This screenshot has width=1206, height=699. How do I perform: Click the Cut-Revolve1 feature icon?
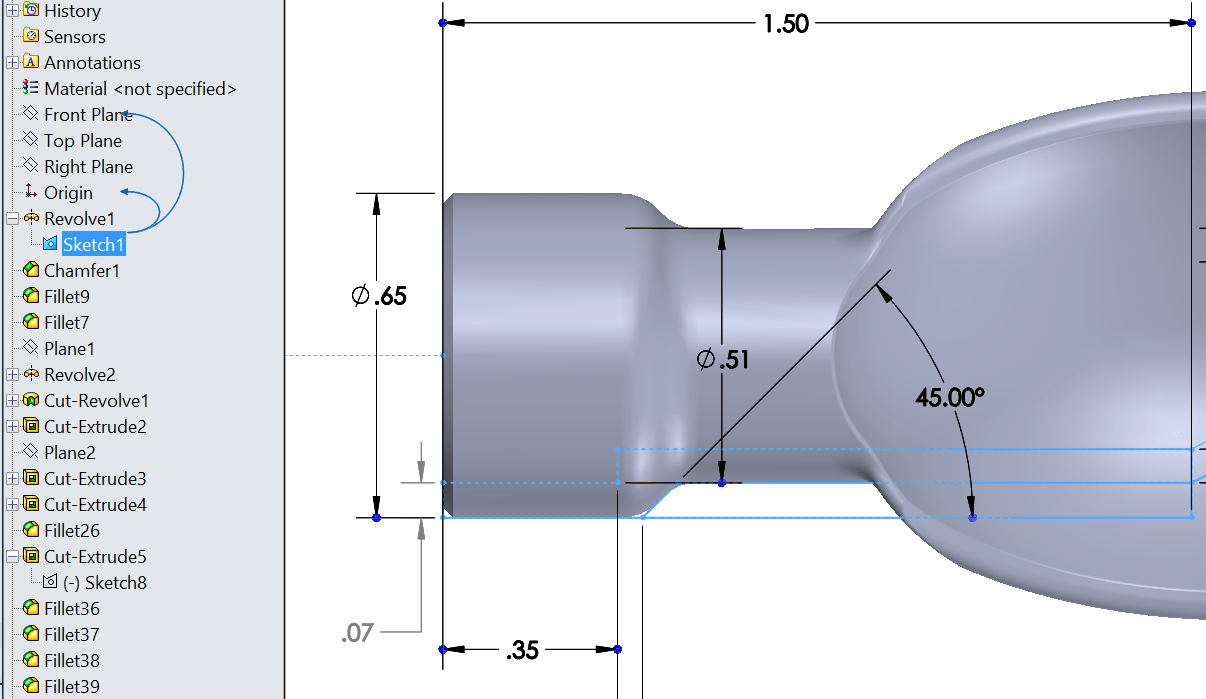[x=30, y=400]
